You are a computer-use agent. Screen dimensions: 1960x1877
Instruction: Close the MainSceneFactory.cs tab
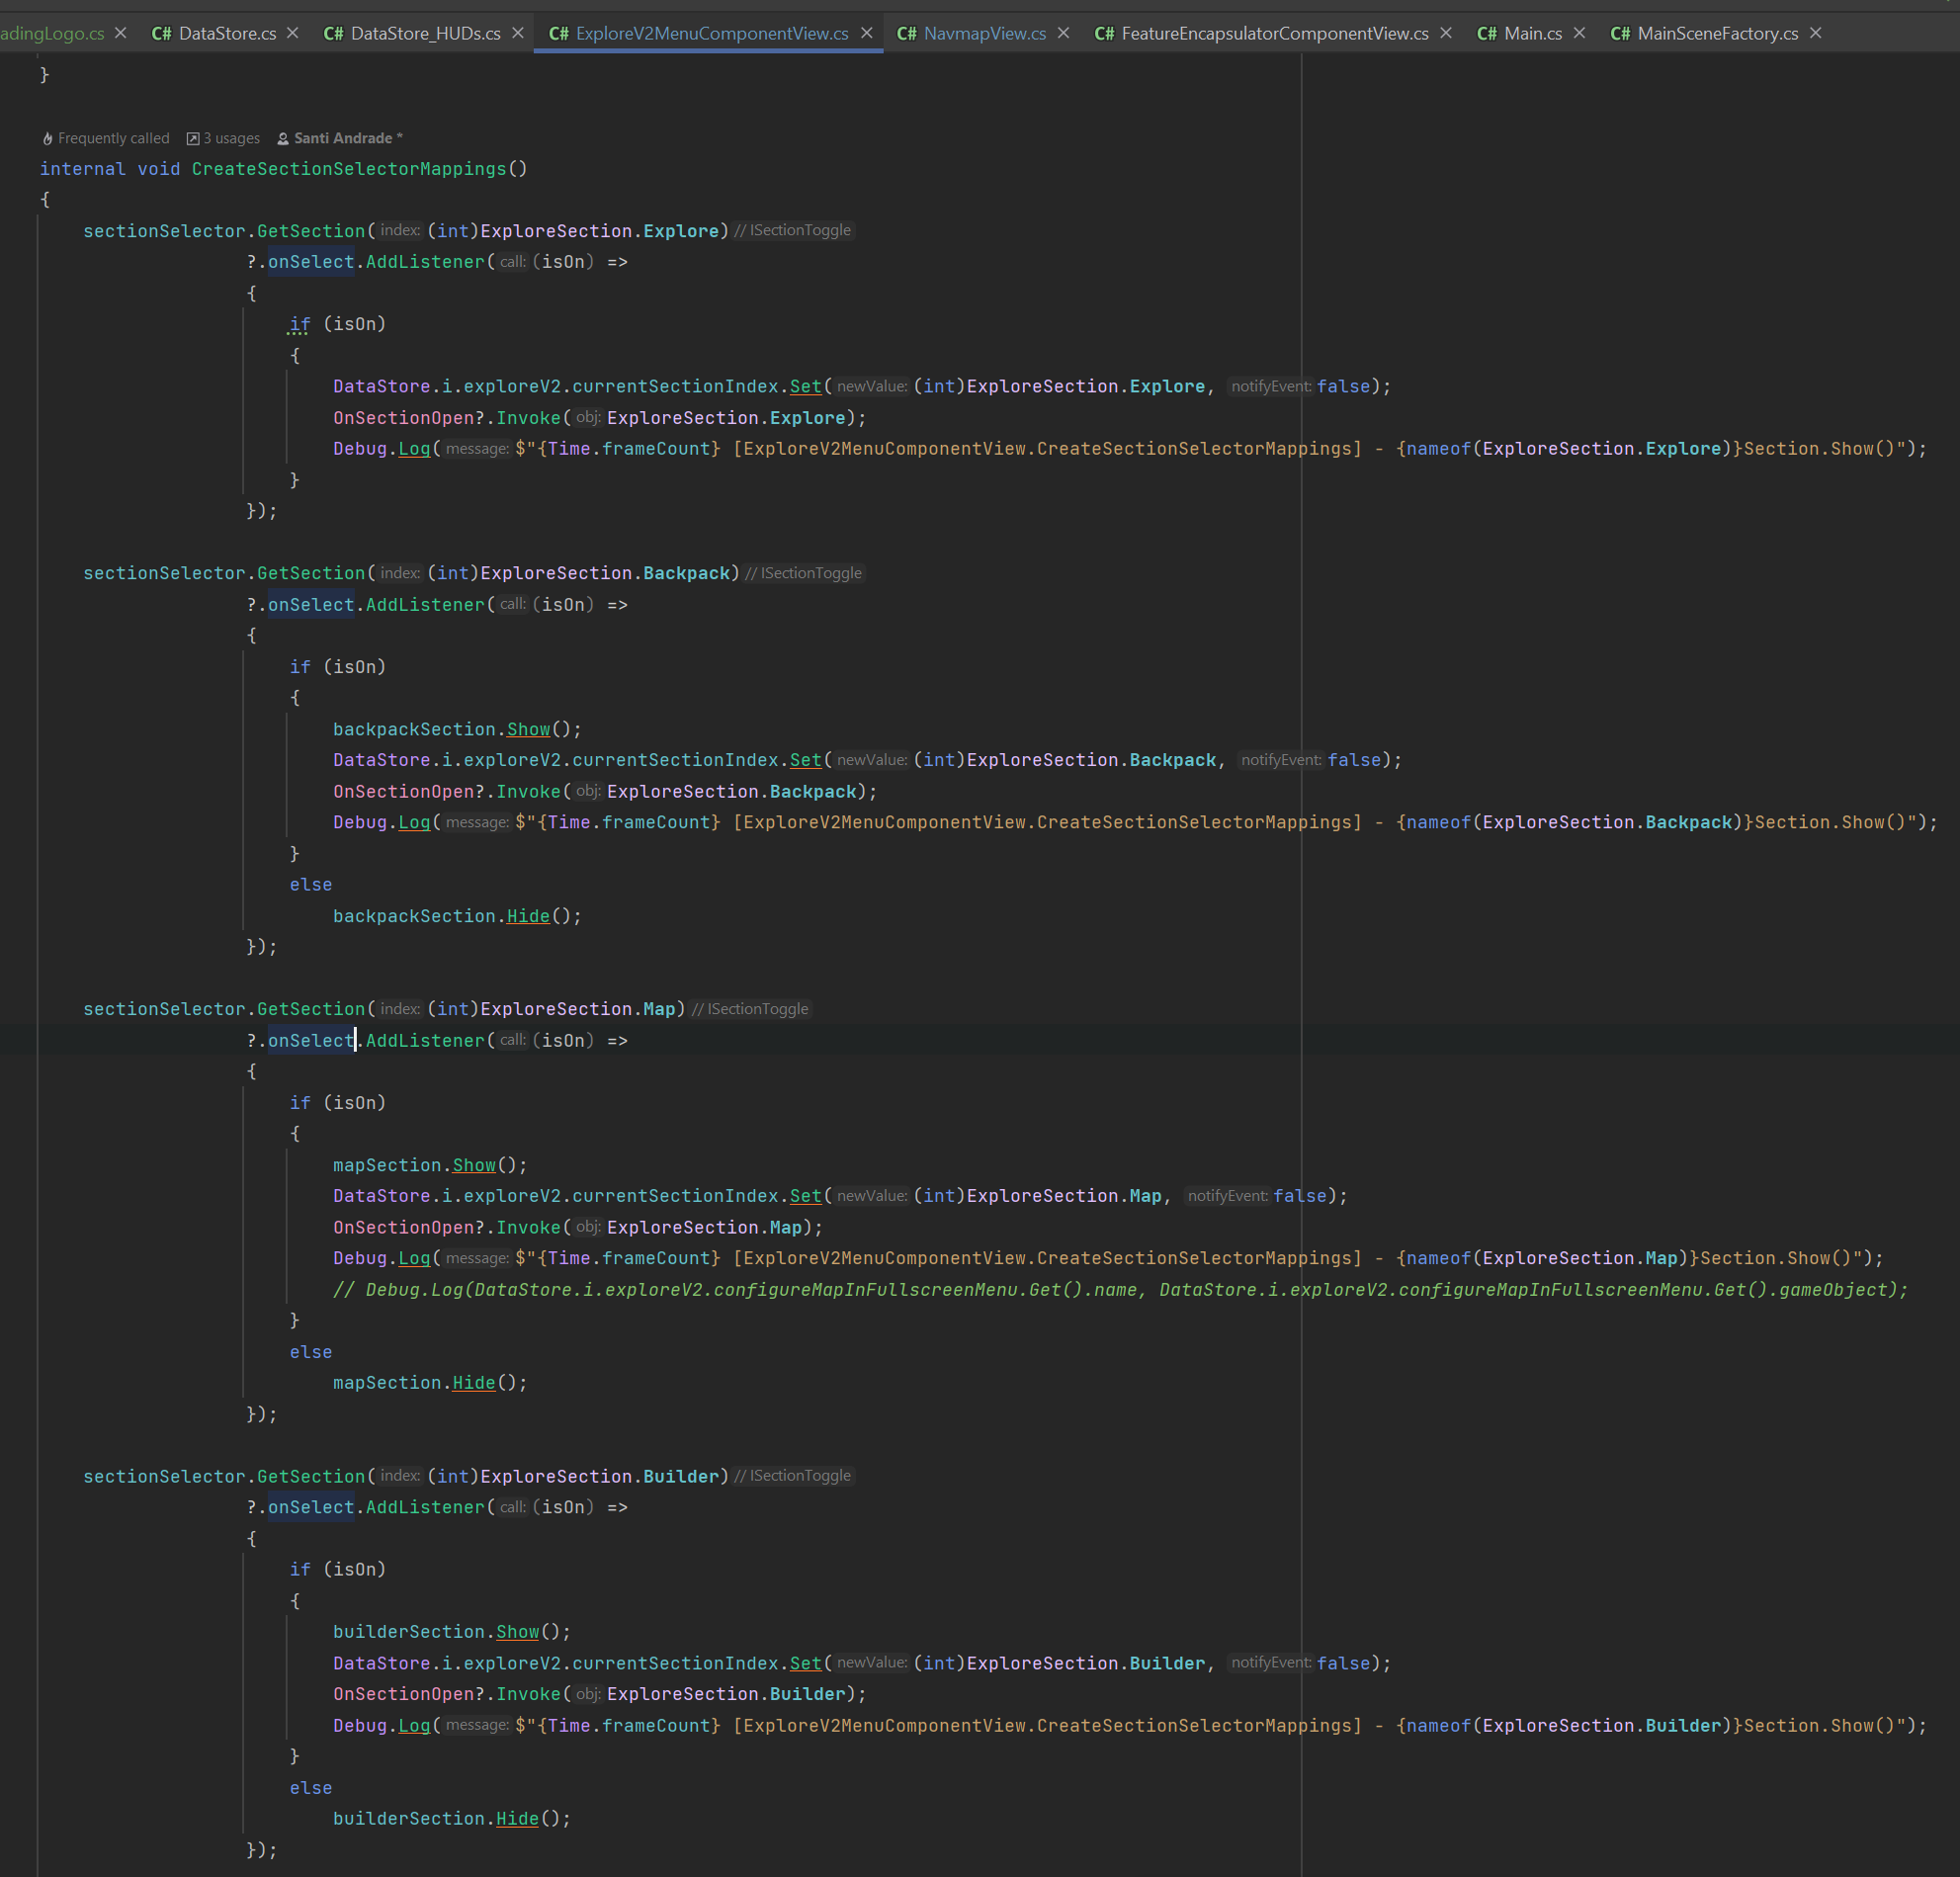click(1815, 33)
